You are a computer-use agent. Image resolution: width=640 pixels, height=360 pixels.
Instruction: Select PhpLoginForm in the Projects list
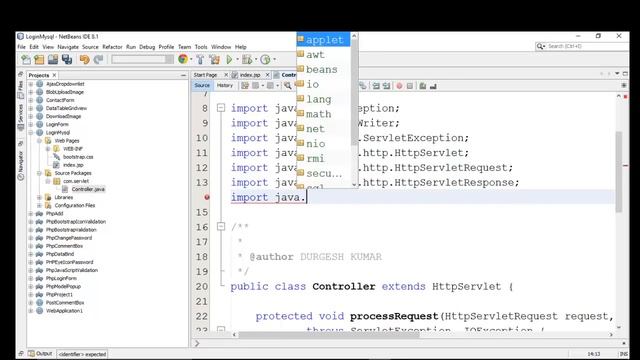point(61,278)
